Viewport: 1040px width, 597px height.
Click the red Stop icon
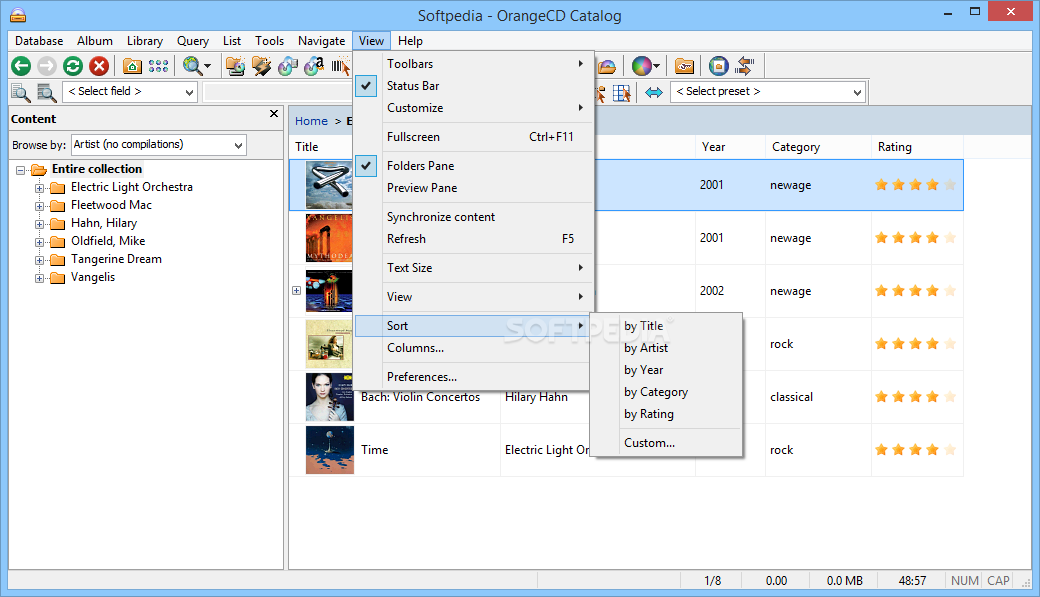click(x=99, y=66)
